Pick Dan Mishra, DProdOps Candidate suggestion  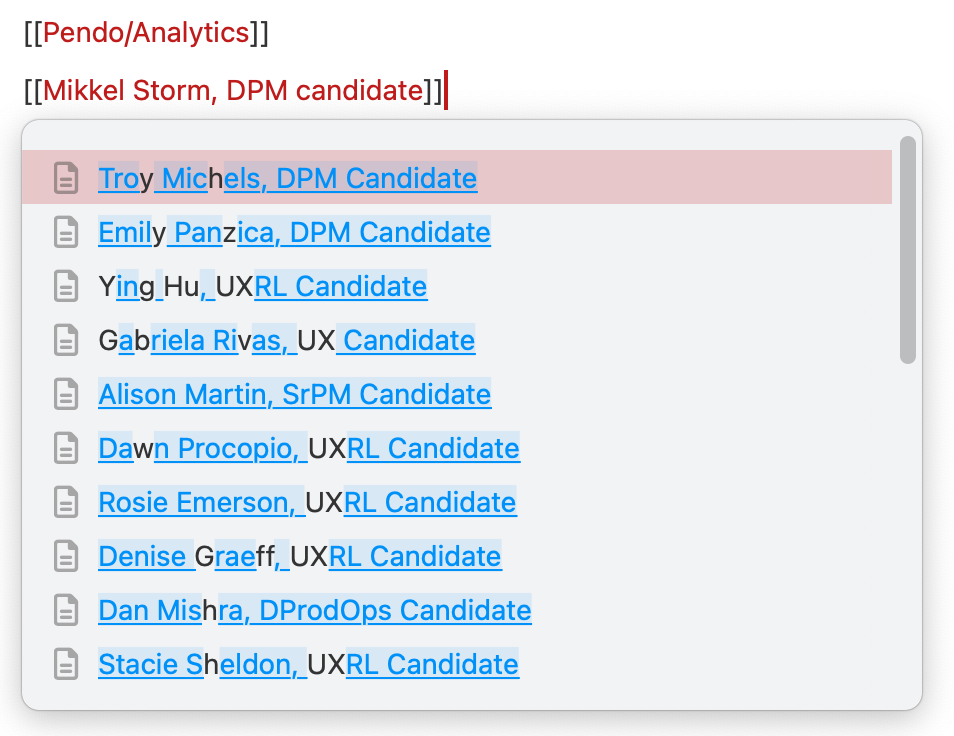pyautogui.click(x=457, y=610)
